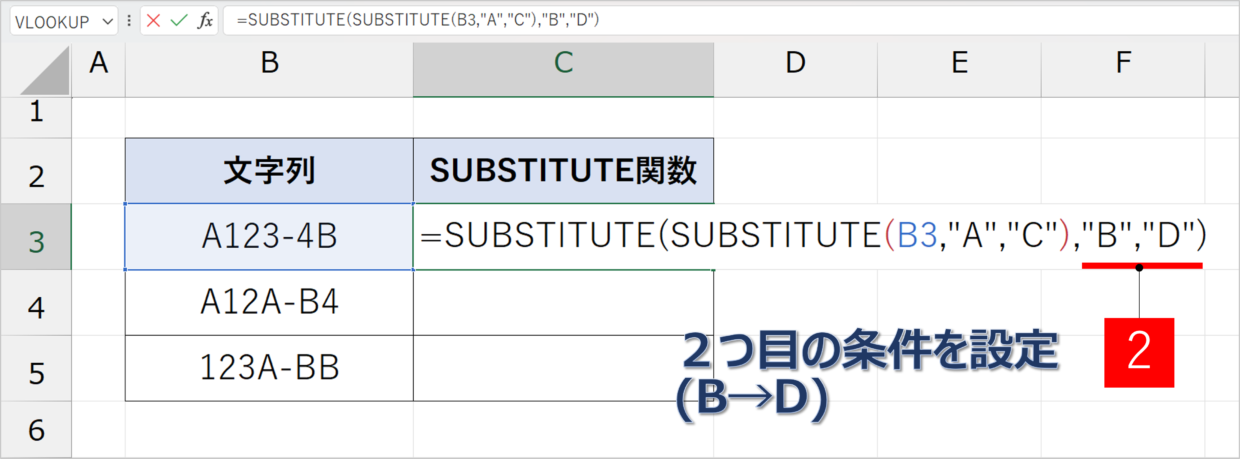1240x459 pixels.
Task: Click the red callout box labeled 2
Action: (1139, 352)
